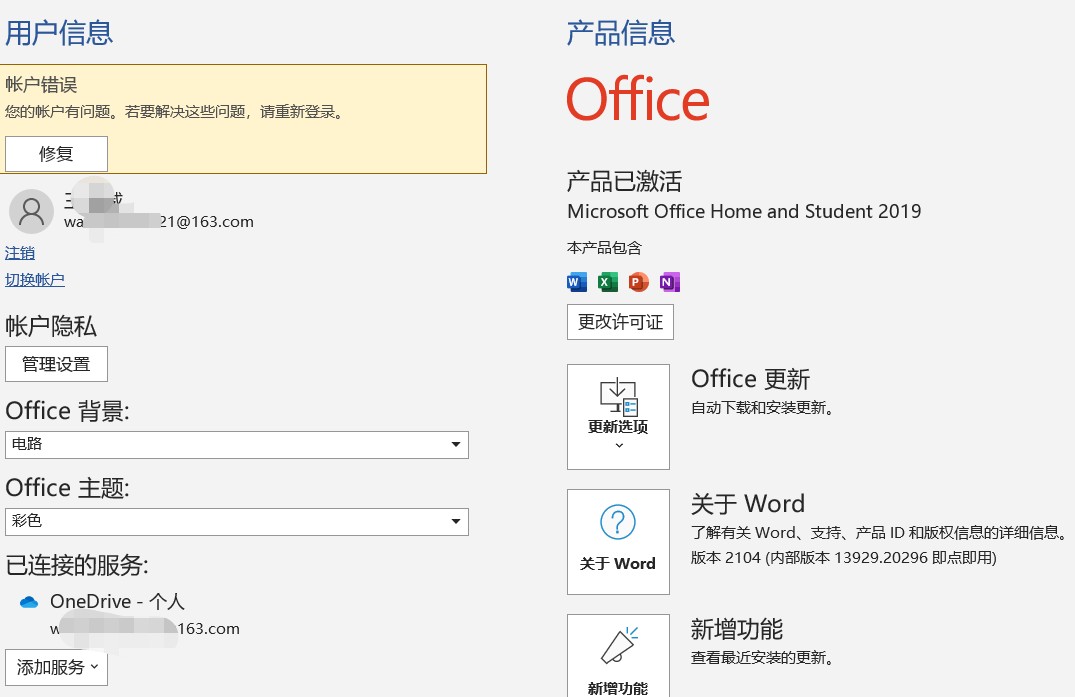The width and height of the screenshot is (1075, 697).
Task: Click the user avatar profile icon
Action: pyautogui.click(x=32, y=211)
